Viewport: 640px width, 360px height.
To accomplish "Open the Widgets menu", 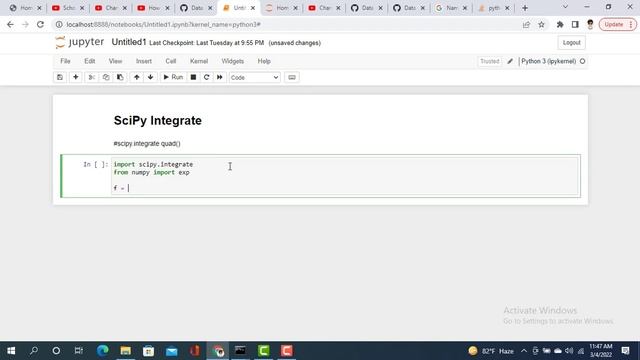I will (233, 61).
